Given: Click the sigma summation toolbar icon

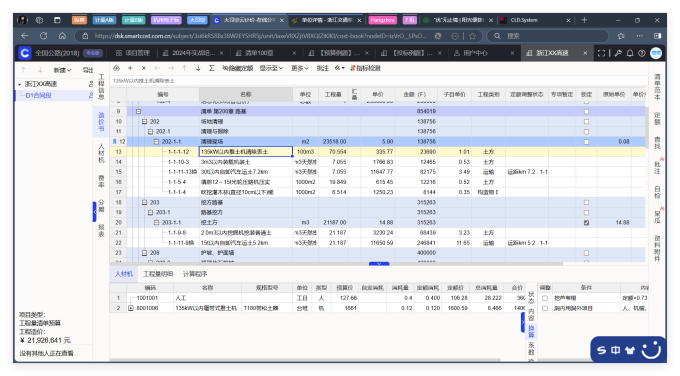Looking at the screenshot, I should pyautogui.click(x=212, y=68).
